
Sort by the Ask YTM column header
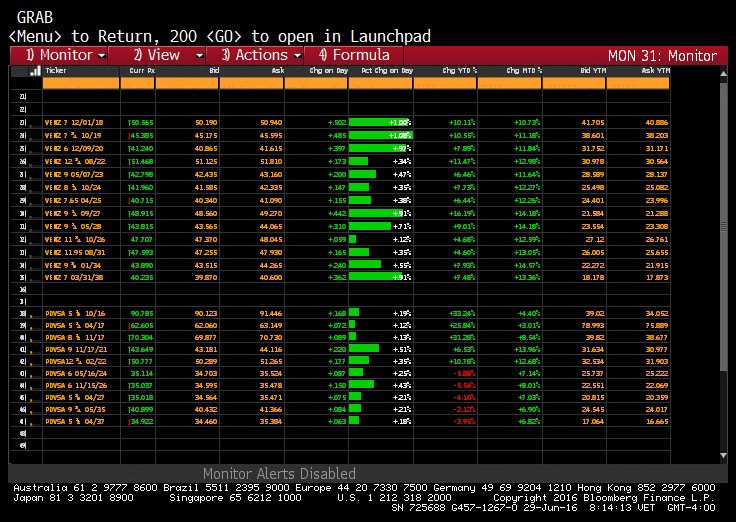[x=655, y=71]
